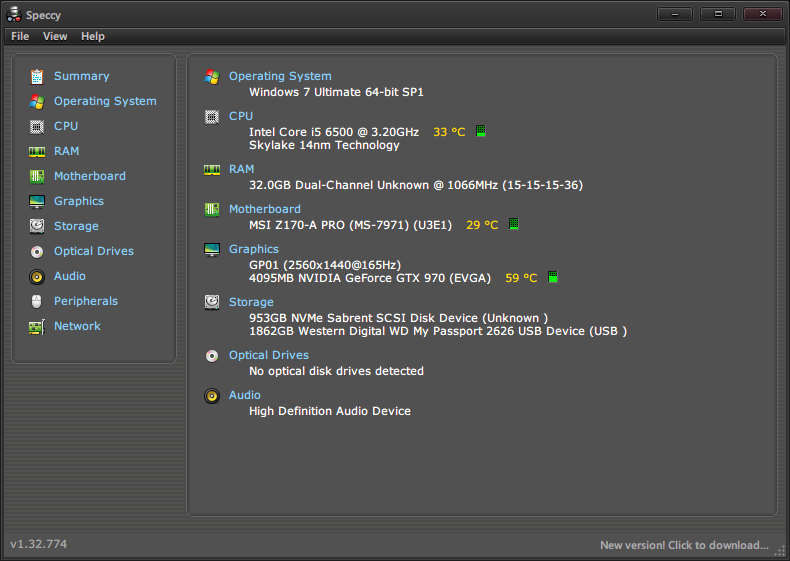Open the View menu
This screenshot has height=561, width=790.
55,36
